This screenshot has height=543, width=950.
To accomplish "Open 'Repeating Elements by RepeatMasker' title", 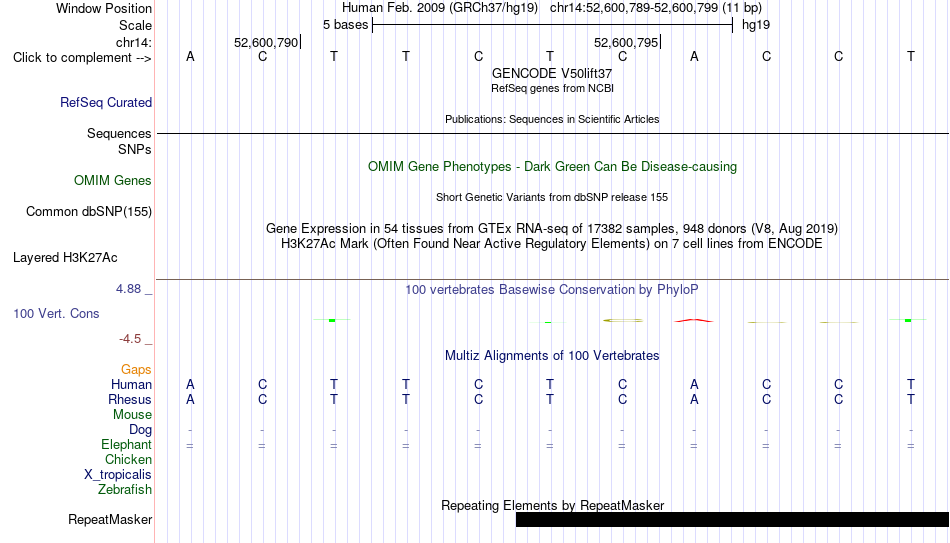I will coord(552,505).
